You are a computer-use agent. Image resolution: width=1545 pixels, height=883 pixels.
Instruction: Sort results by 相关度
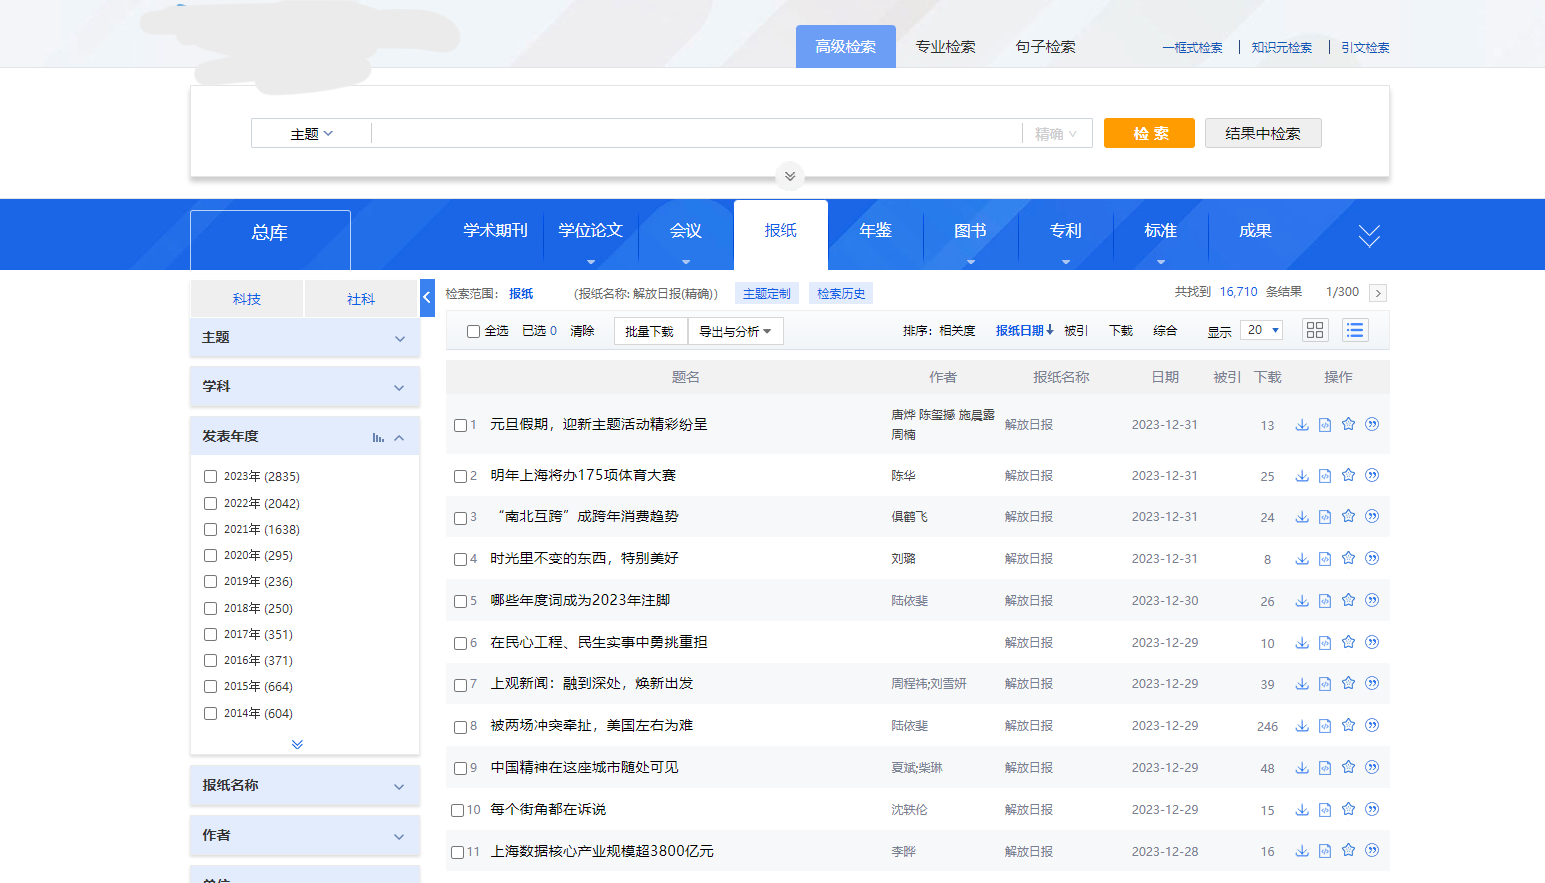point(957,331)
